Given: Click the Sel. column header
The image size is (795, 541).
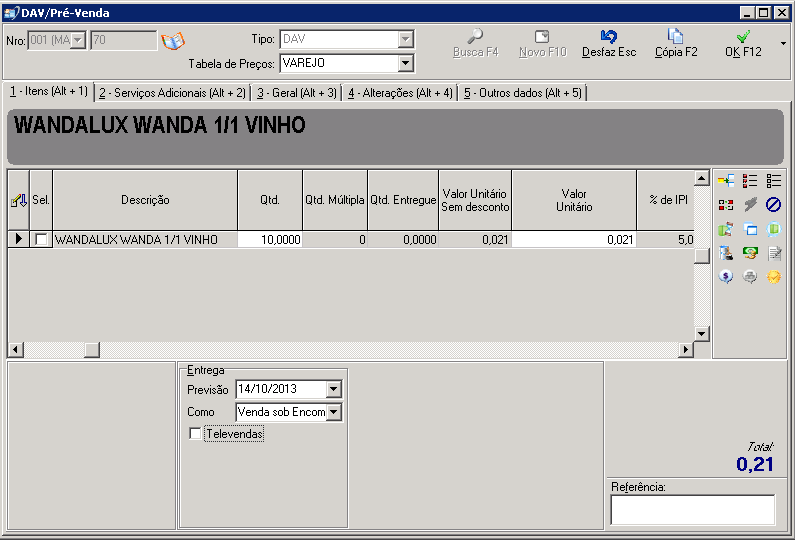Looking at the screenshot, I should (x=41, y=200).
